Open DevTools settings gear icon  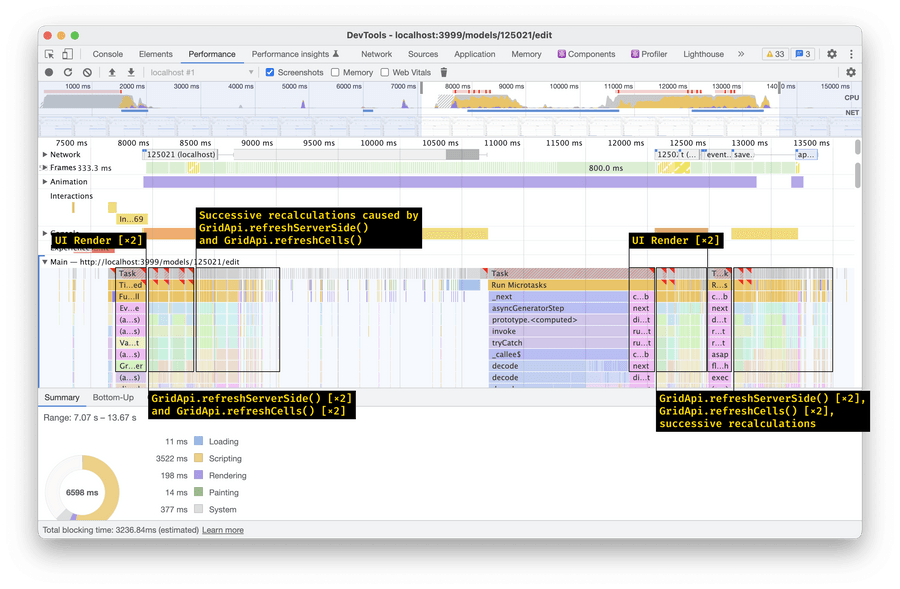click(831, 54)
